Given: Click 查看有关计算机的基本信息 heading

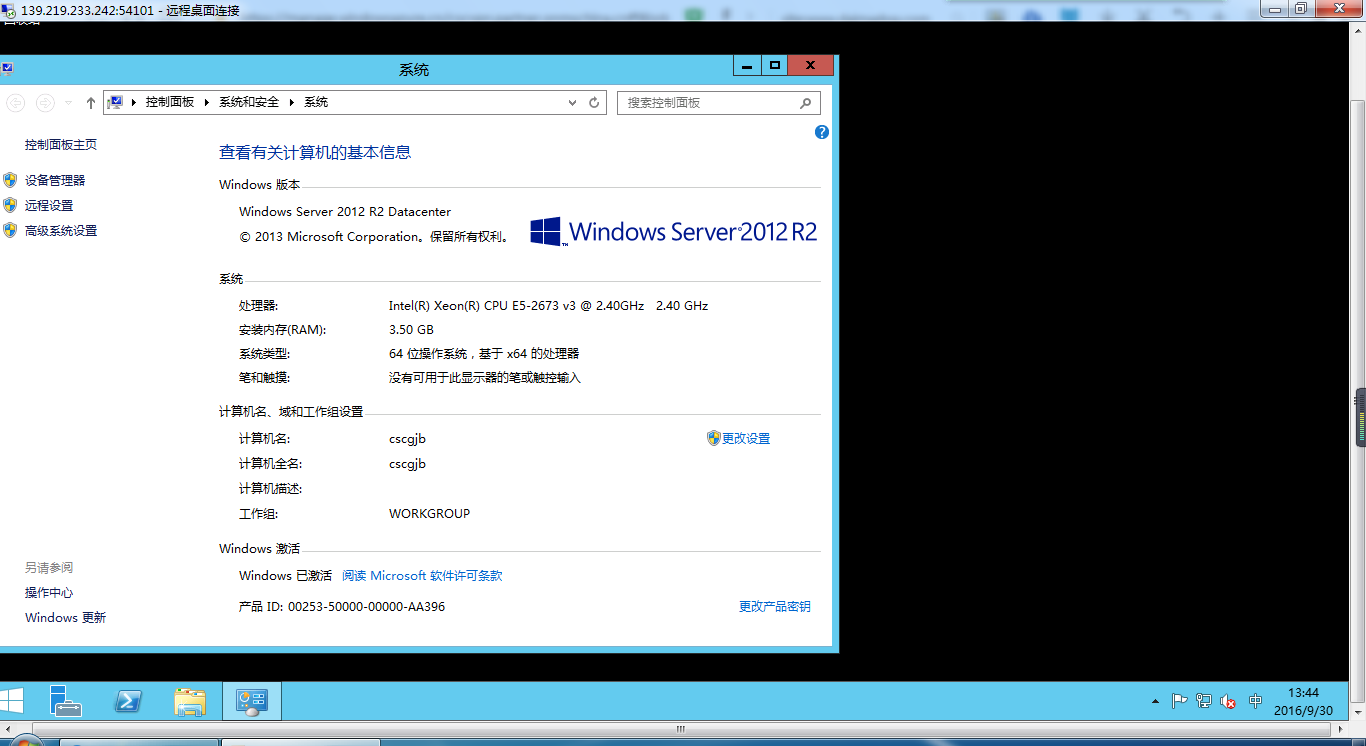Looking at the screenshot, I should 315,152.
